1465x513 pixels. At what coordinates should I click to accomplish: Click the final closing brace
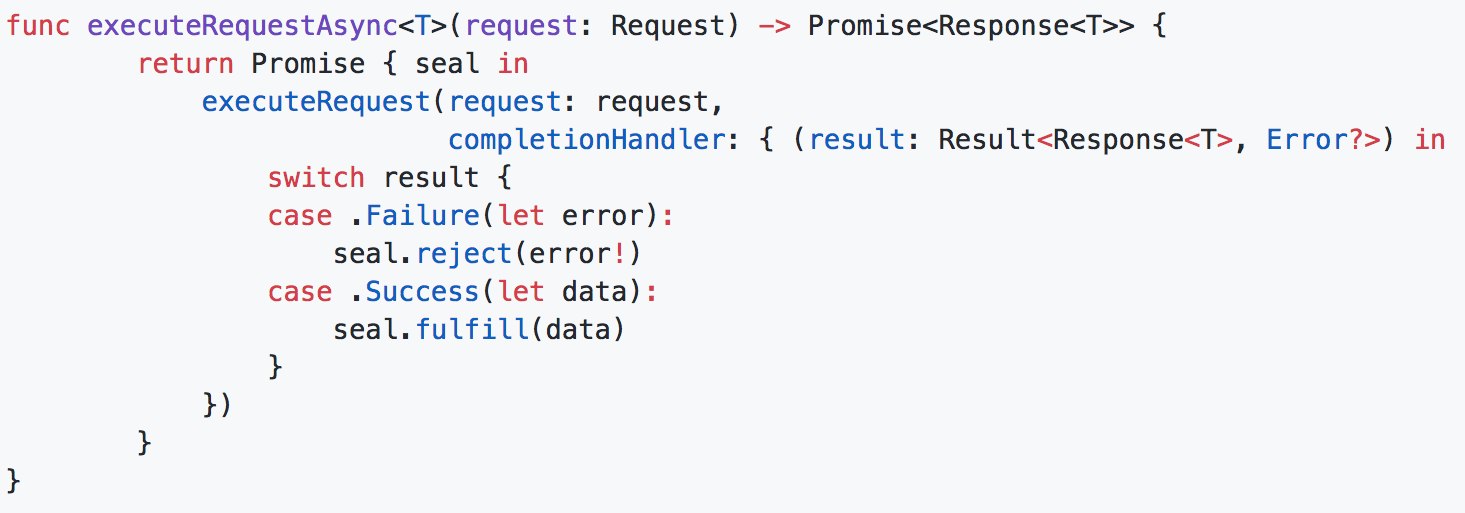[13, 481]
